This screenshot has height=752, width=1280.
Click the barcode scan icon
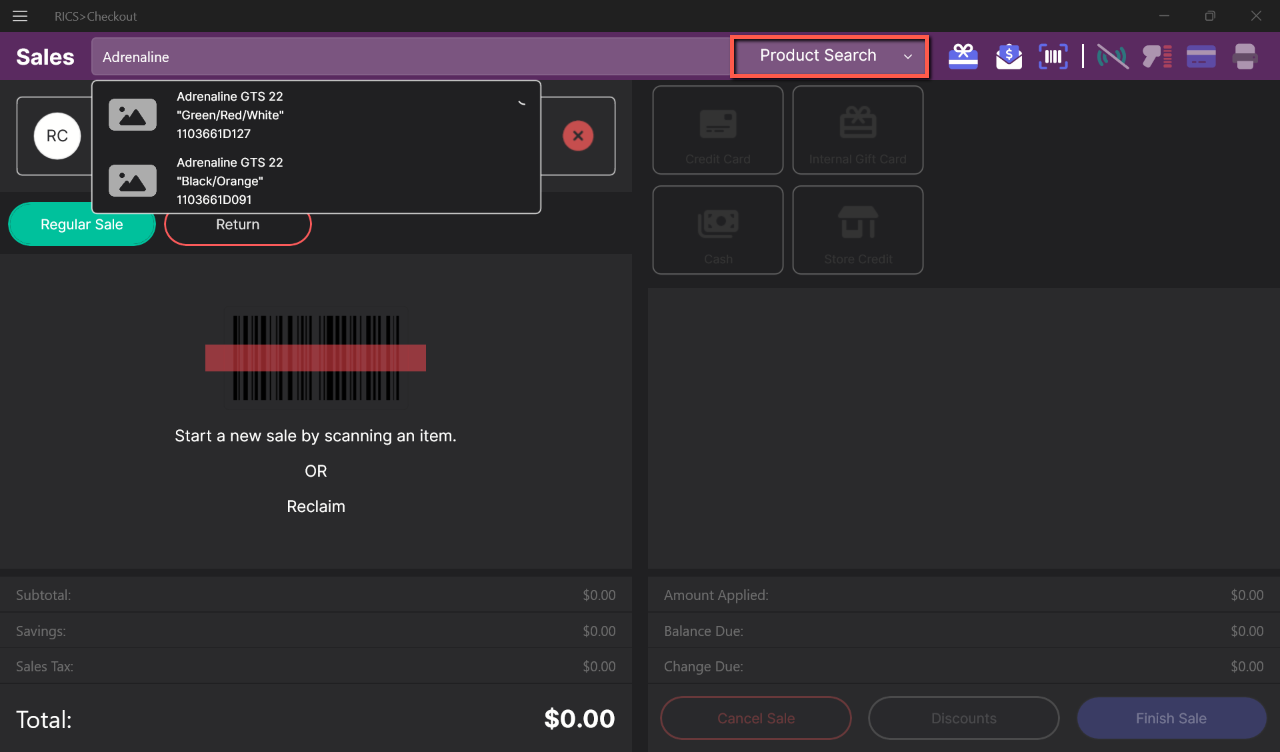point(1053,56)
